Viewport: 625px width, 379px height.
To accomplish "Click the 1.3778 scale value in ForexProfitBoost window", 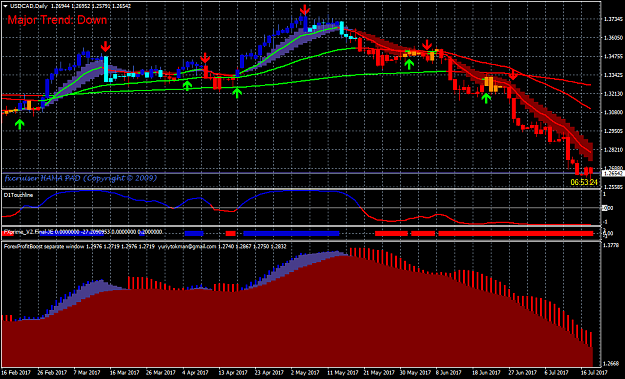I will coord(612,245).
